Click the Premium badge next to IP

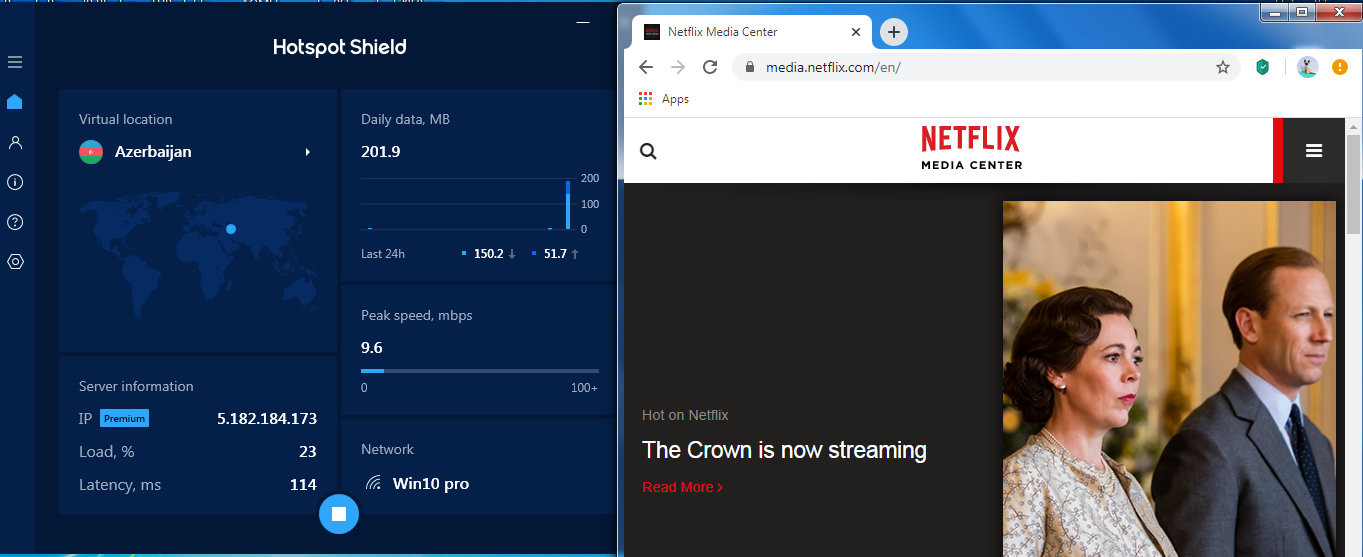pyautogui.click(x=124, y=418)
